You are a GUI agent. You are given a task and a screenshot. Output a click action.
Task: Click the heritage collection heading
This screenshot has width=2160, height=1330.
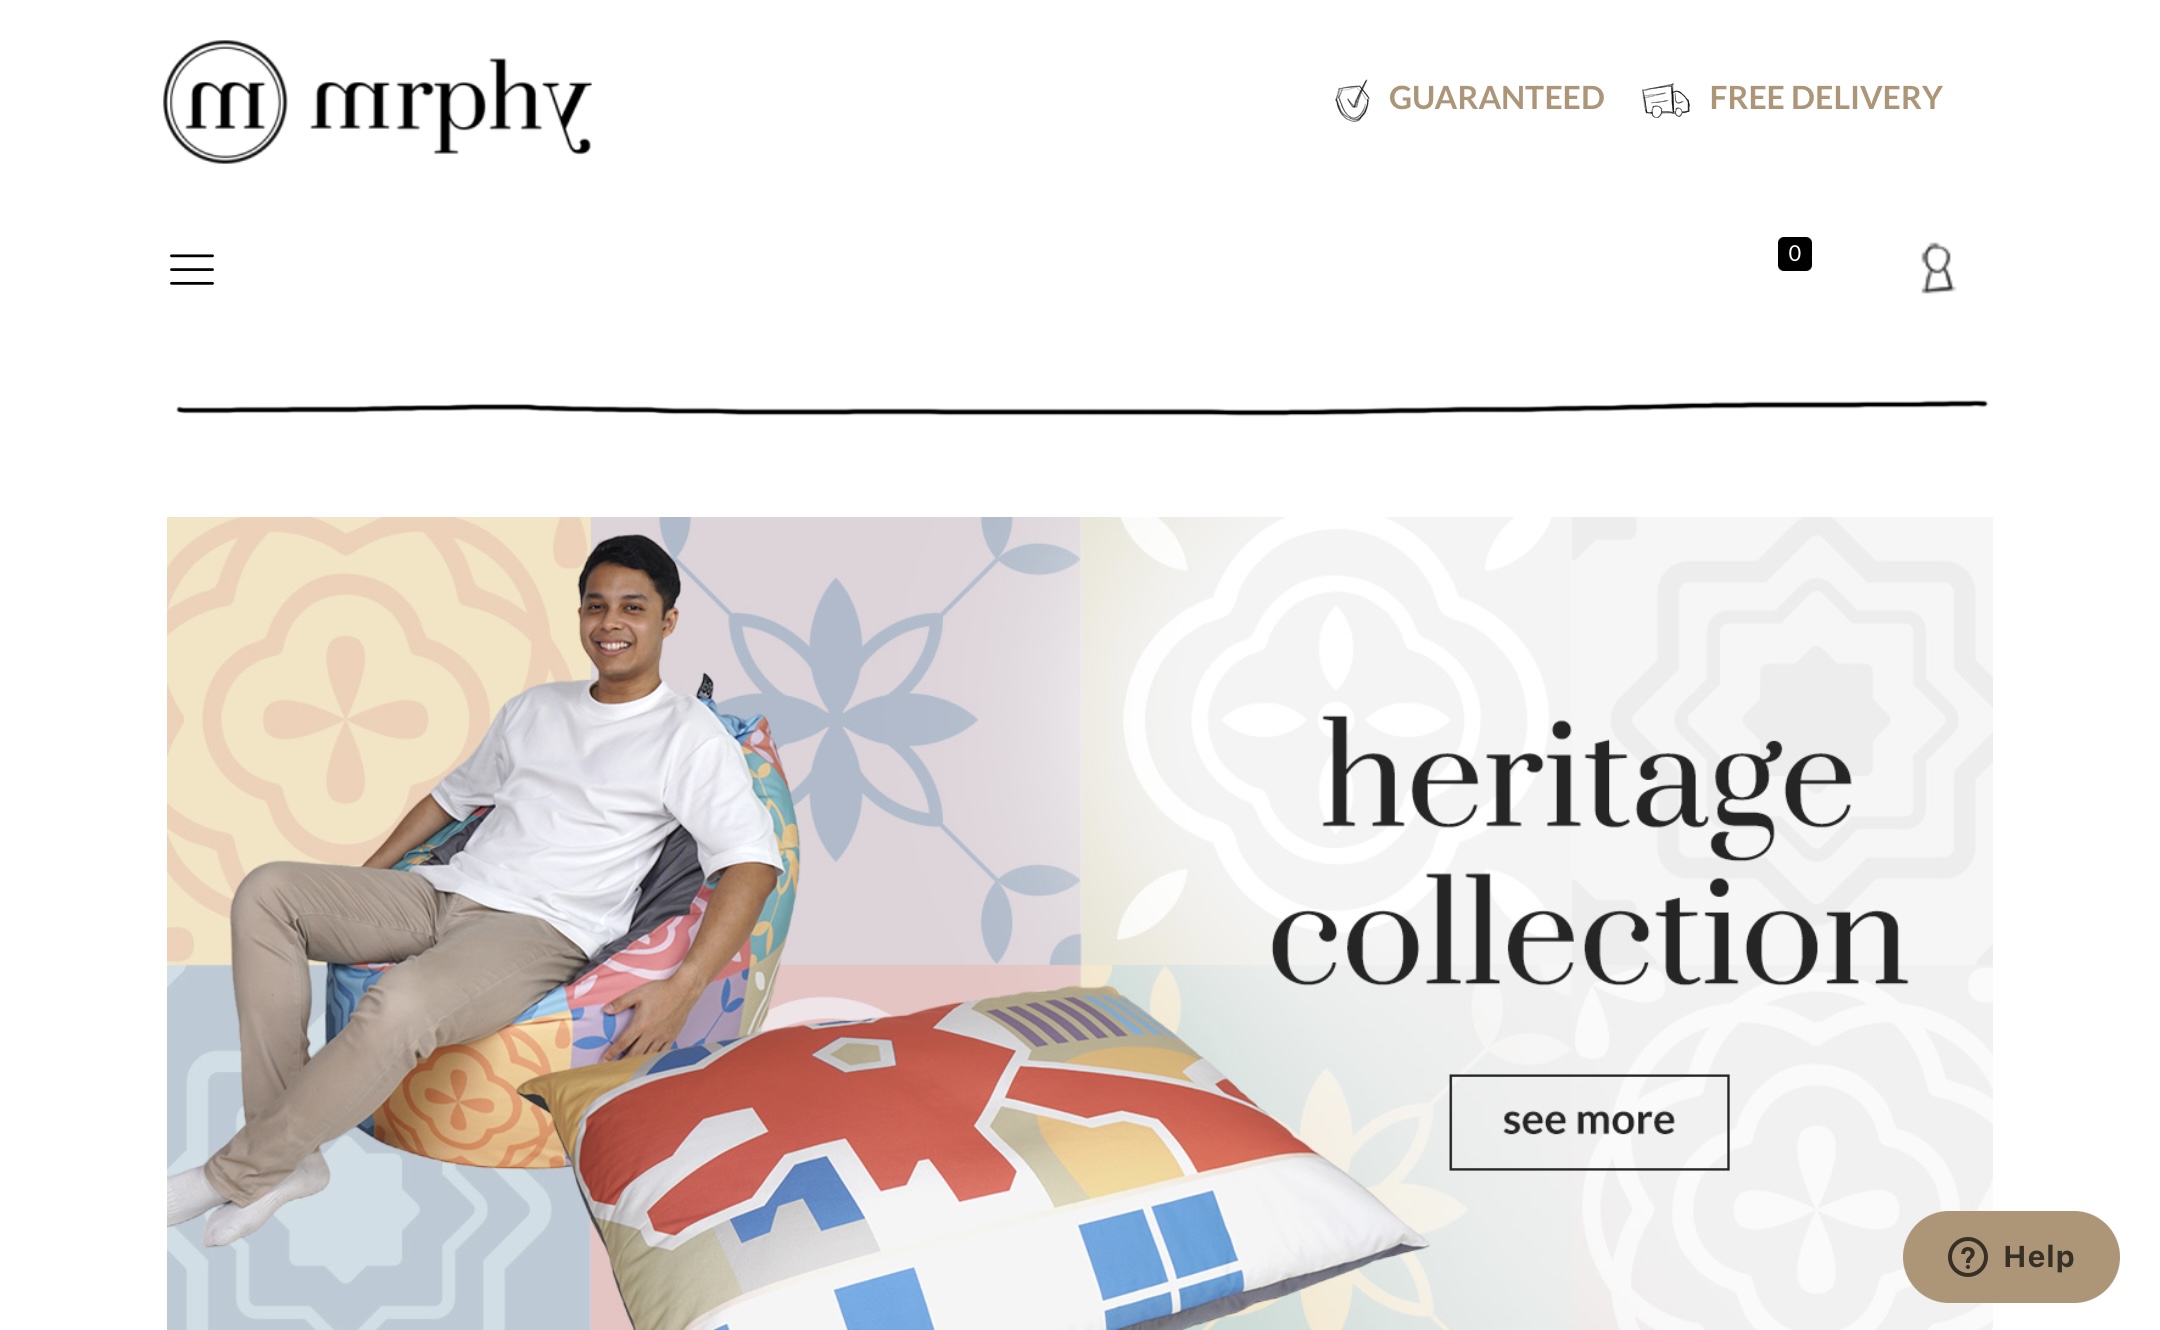tap(1589, 851)
